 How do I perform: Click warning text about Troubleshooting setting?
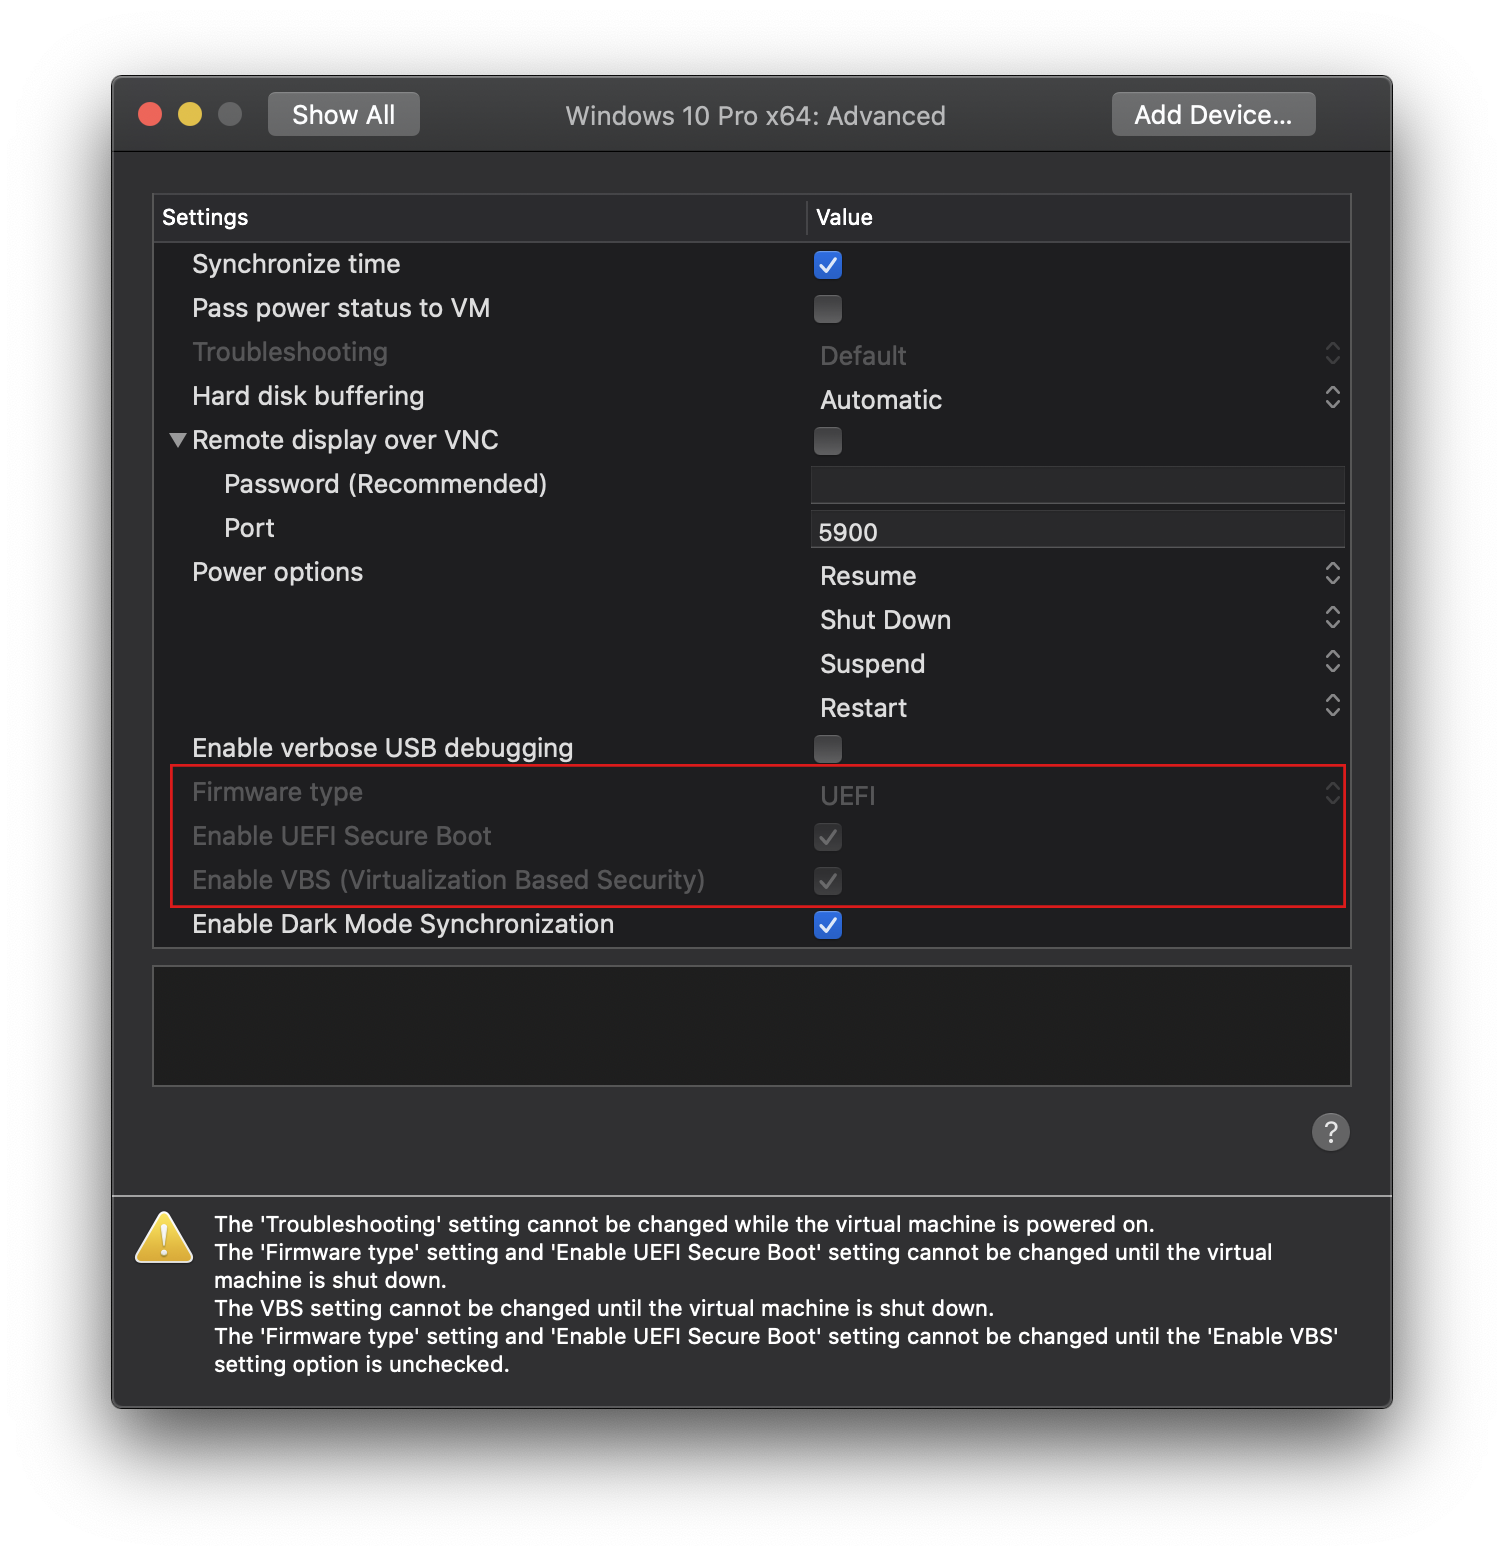[x=684, y=1224]
